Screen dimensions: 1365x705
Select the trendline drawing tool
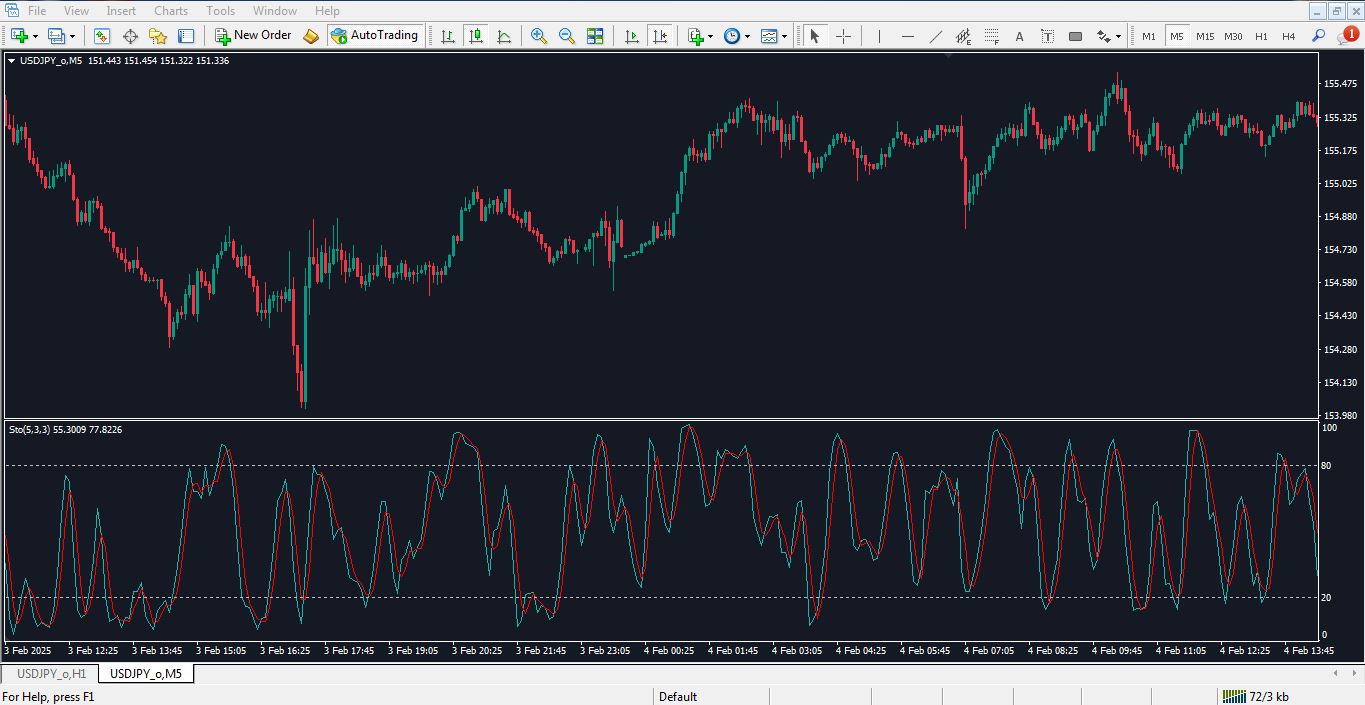pos(936,36)
